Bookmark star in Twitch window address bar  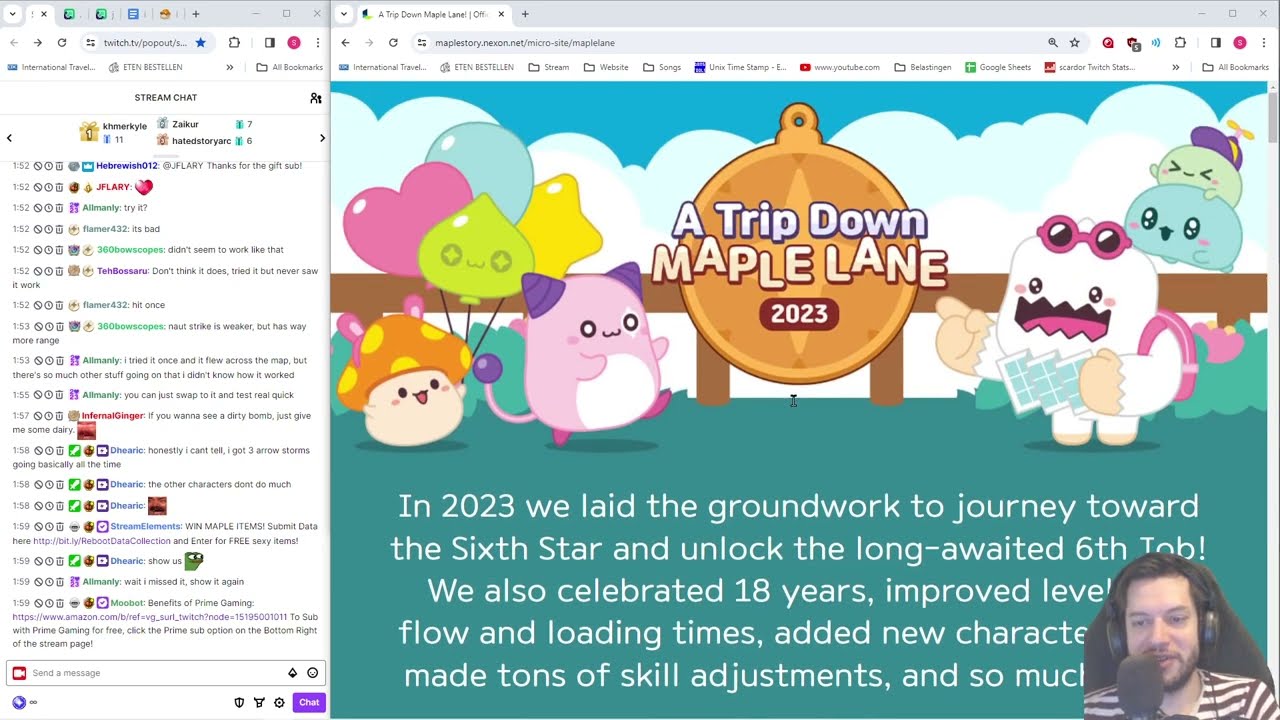200,43
